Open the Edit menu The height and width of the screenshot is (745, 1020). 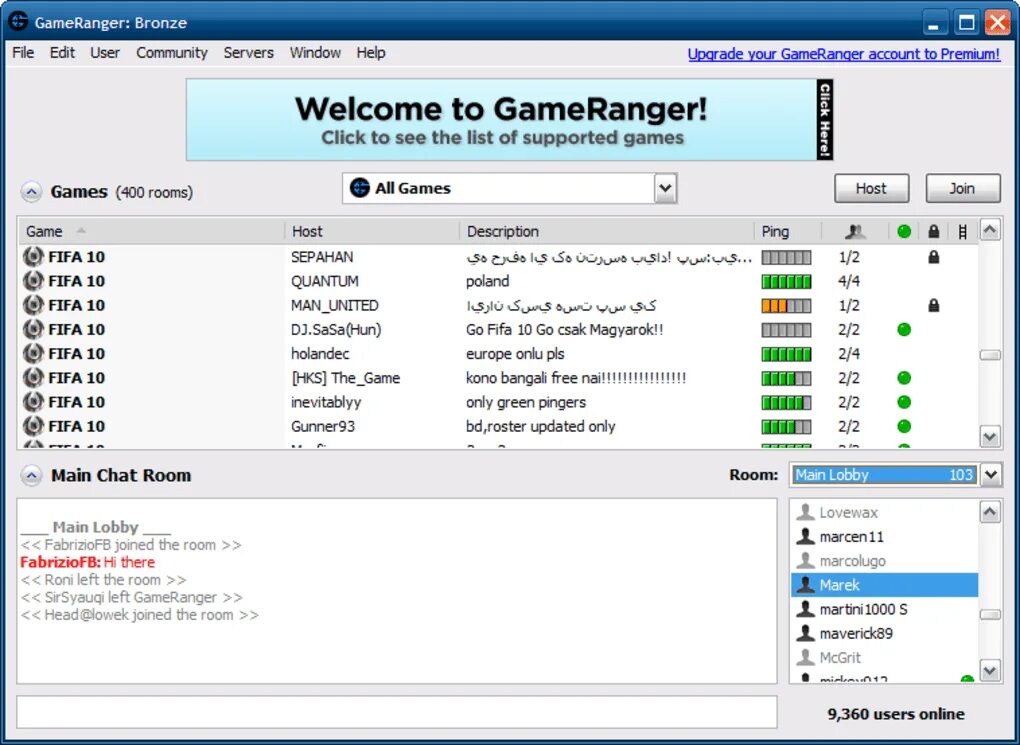[x=62, y=53]
